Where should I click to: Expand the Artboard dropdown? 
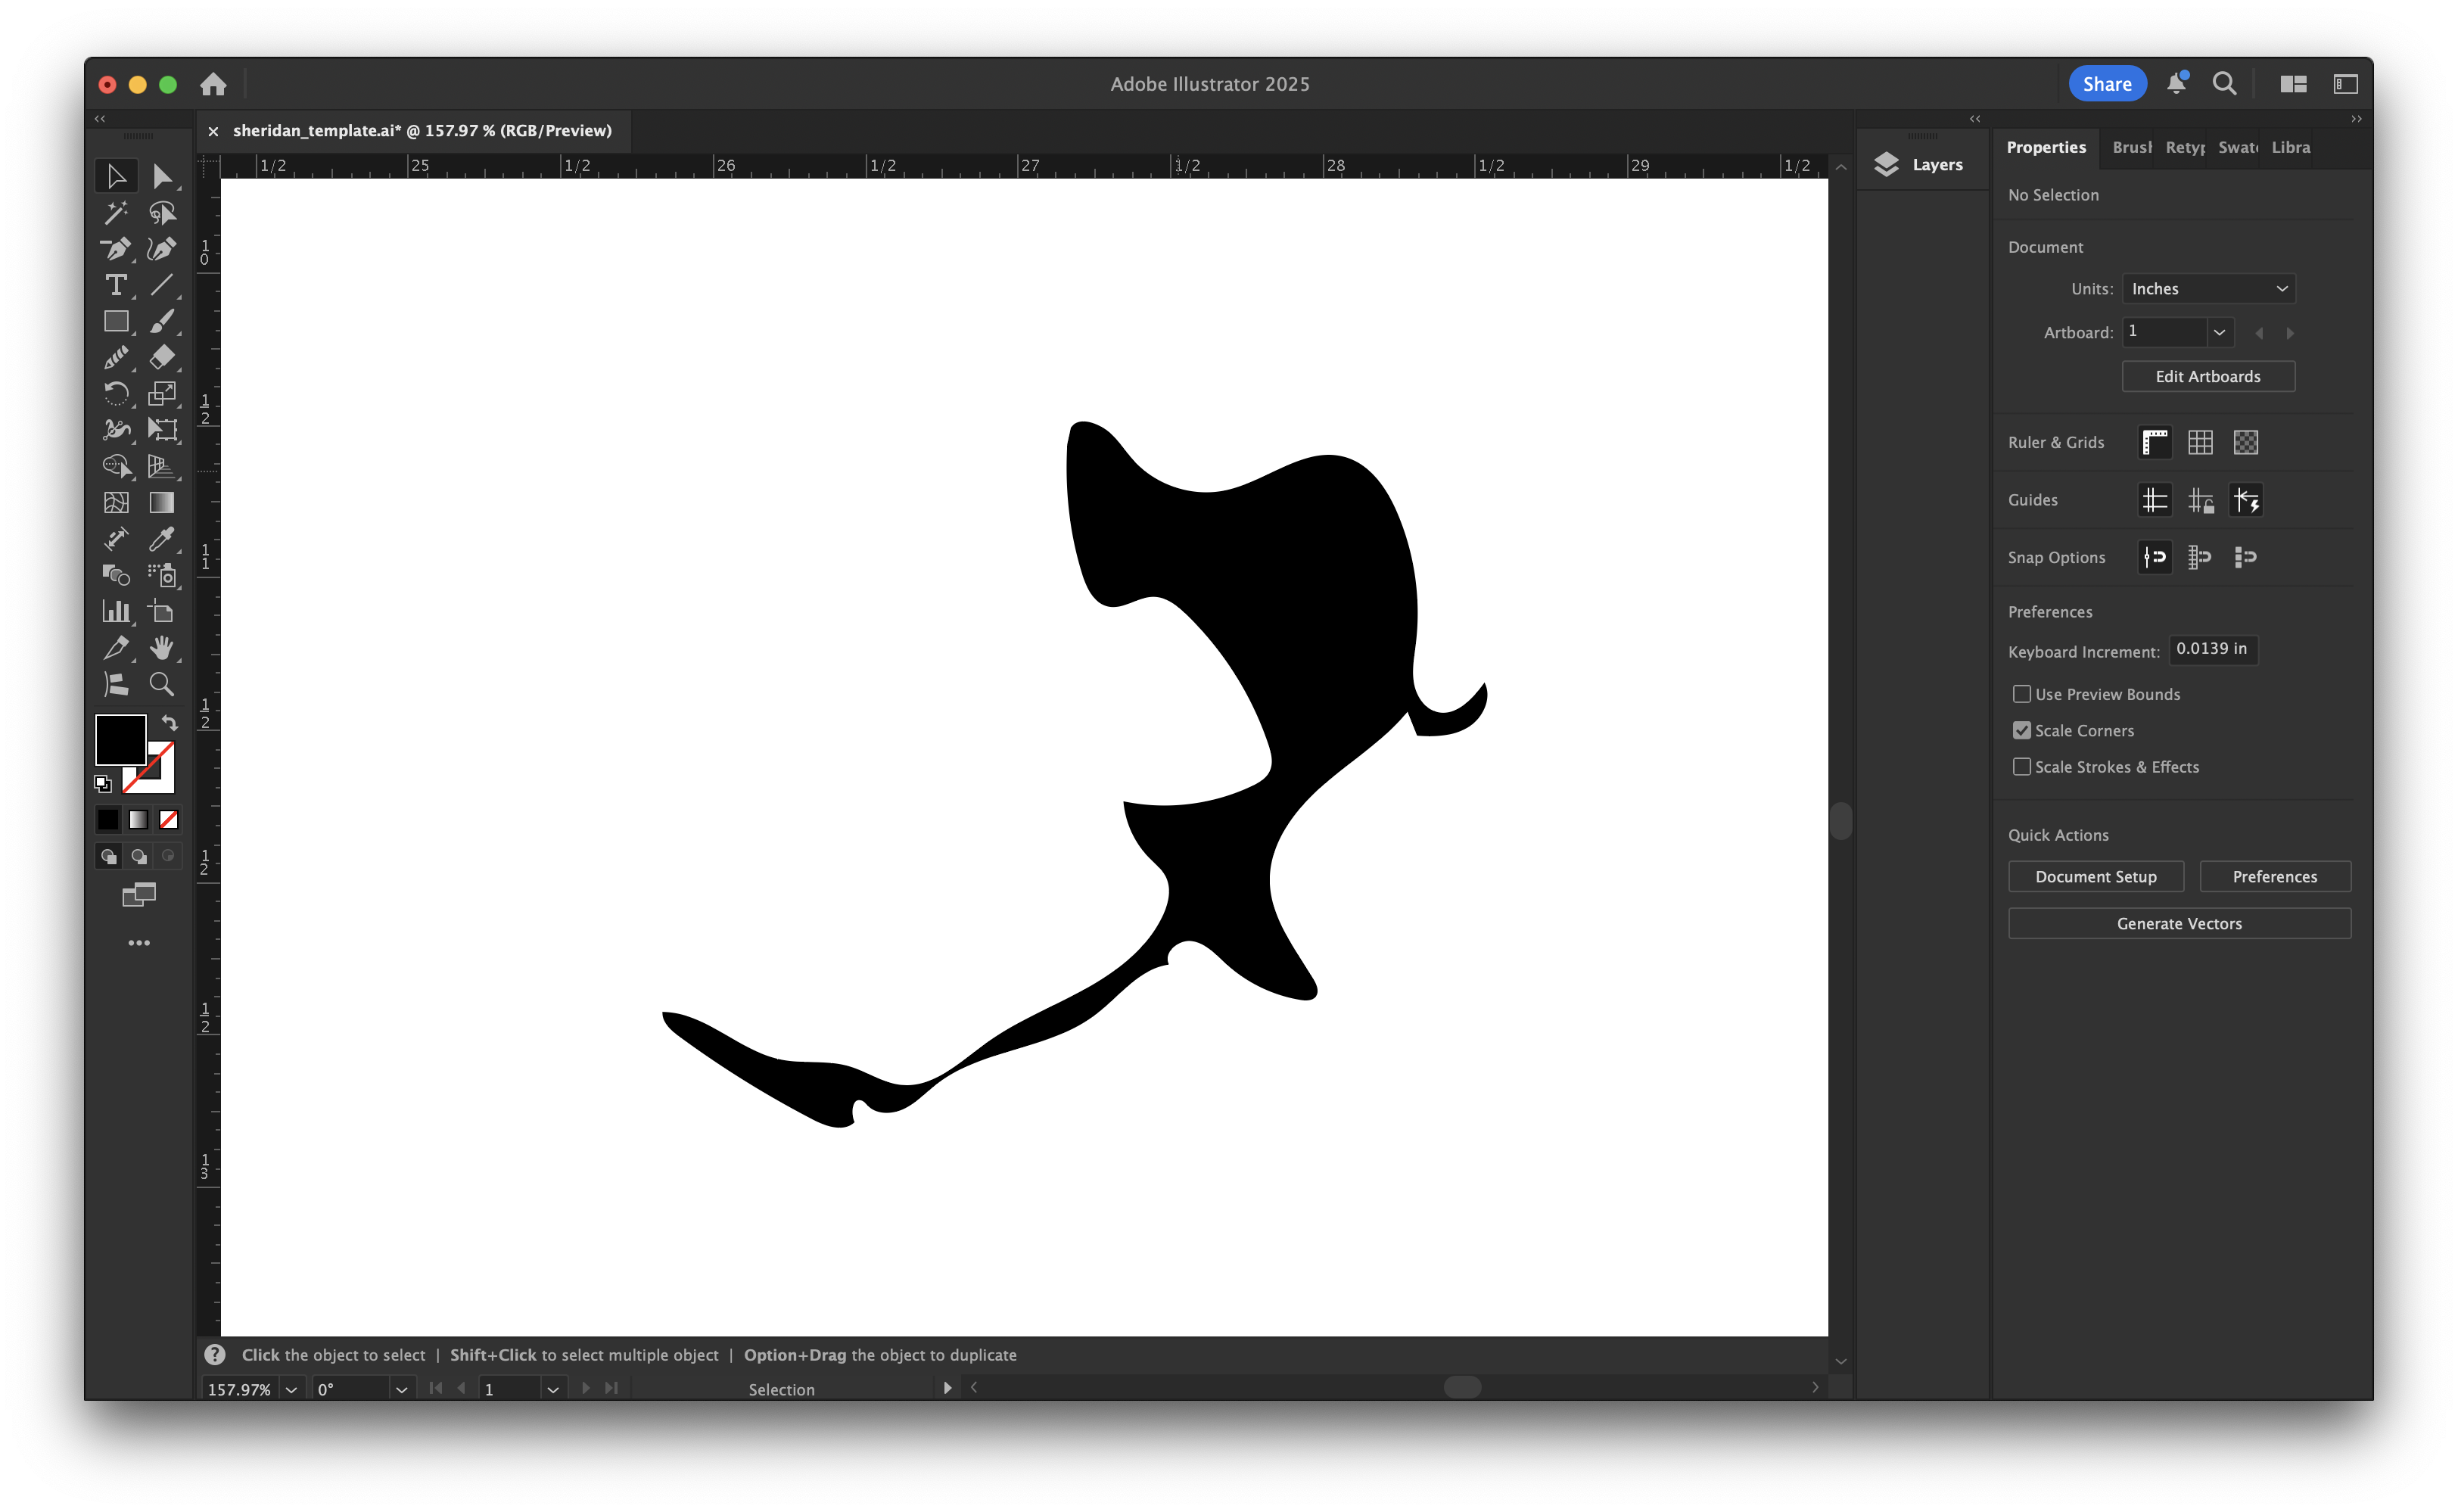point(2219,332)
